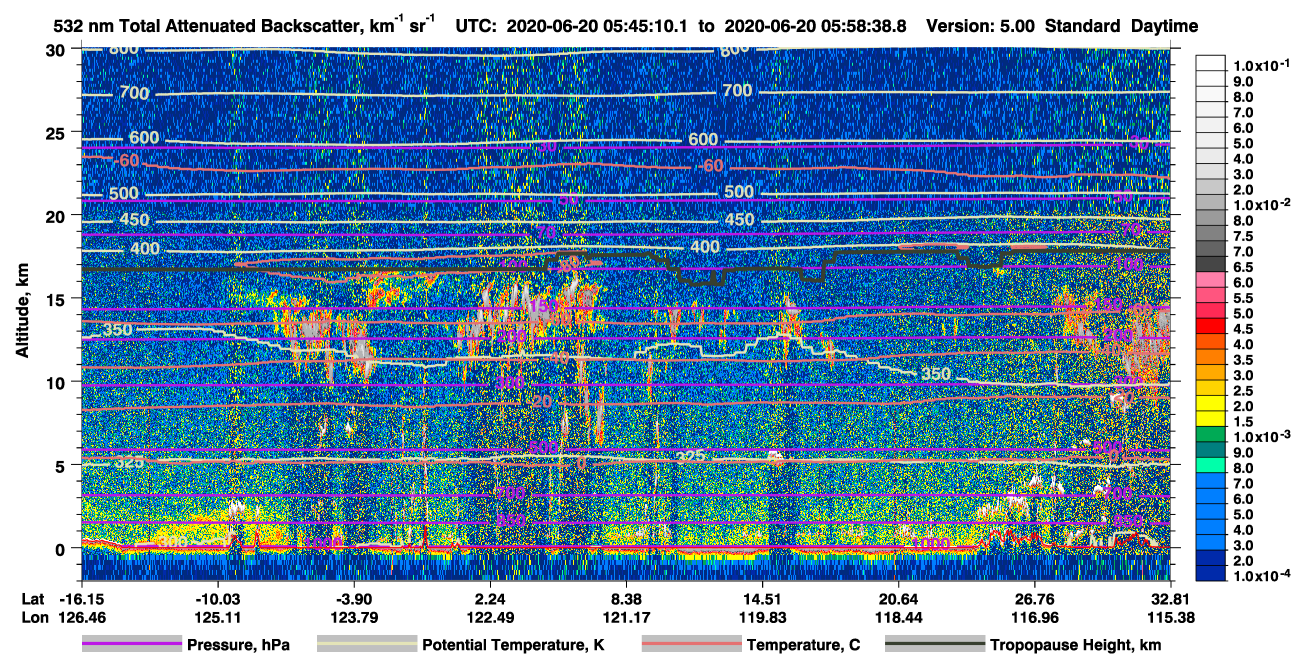
Task: Click the Potential Temperature legend line sample
Action: [367, 645]
